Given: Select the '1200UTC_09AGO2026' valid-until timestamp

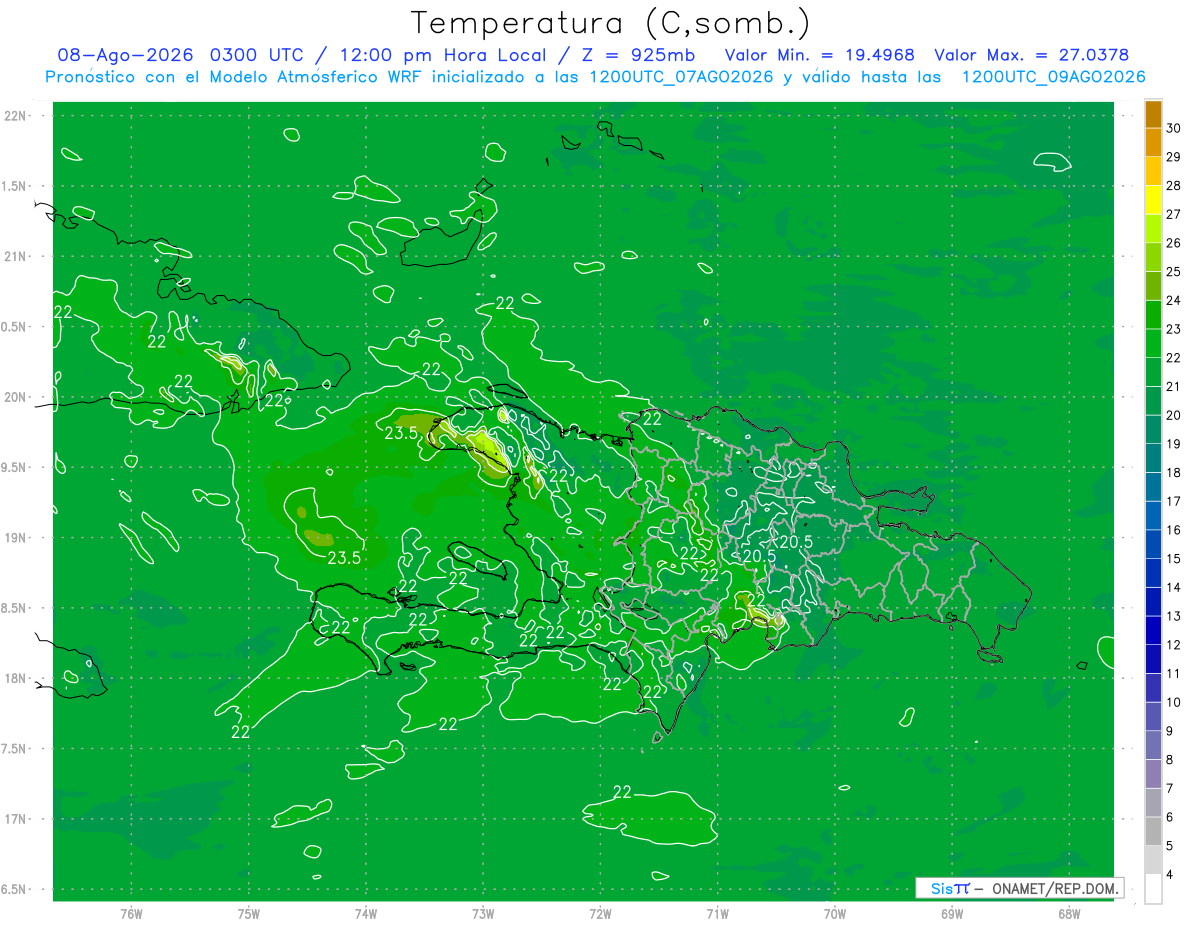Looking at the screenshot, I should point(1054,77).
